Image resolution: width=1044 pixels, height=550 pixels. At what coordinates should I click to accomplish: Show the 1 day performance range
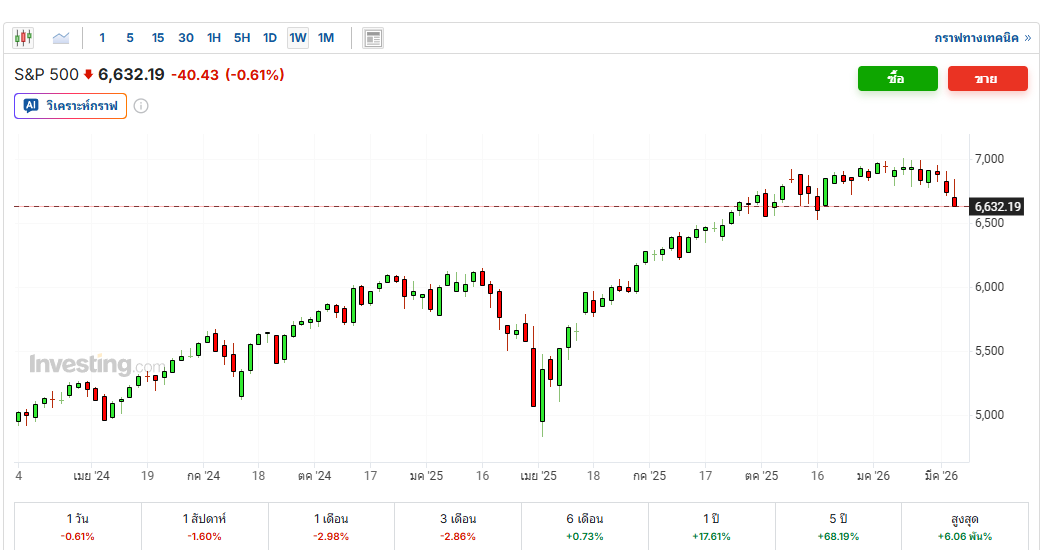point(78,526)
